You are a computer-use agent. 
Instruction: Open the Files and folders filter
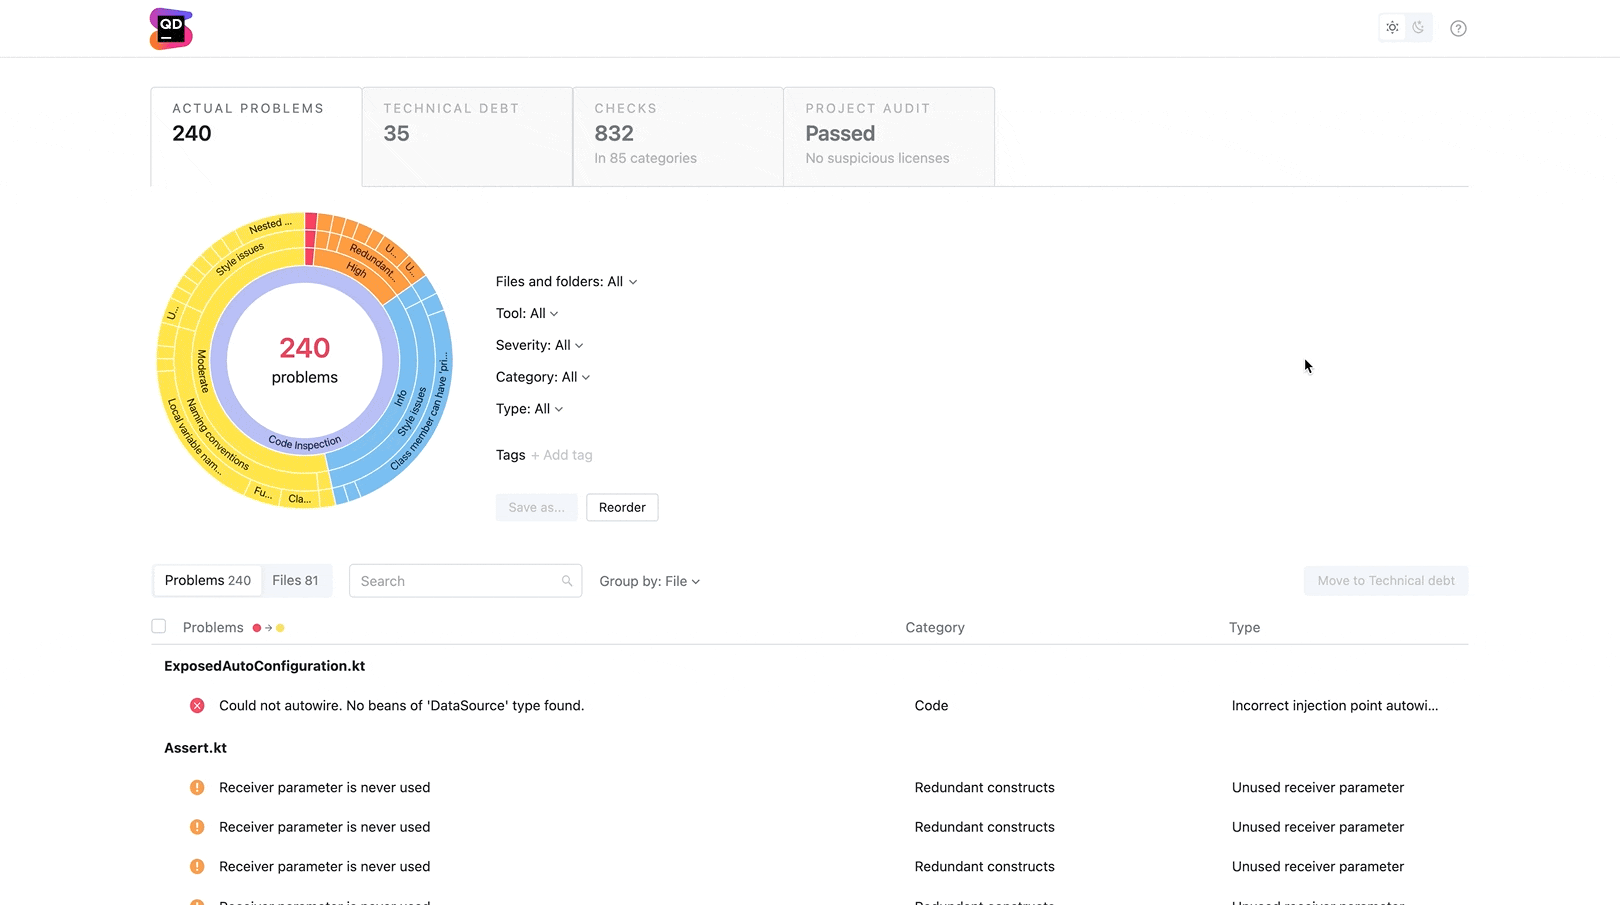(x=566, y=281)
